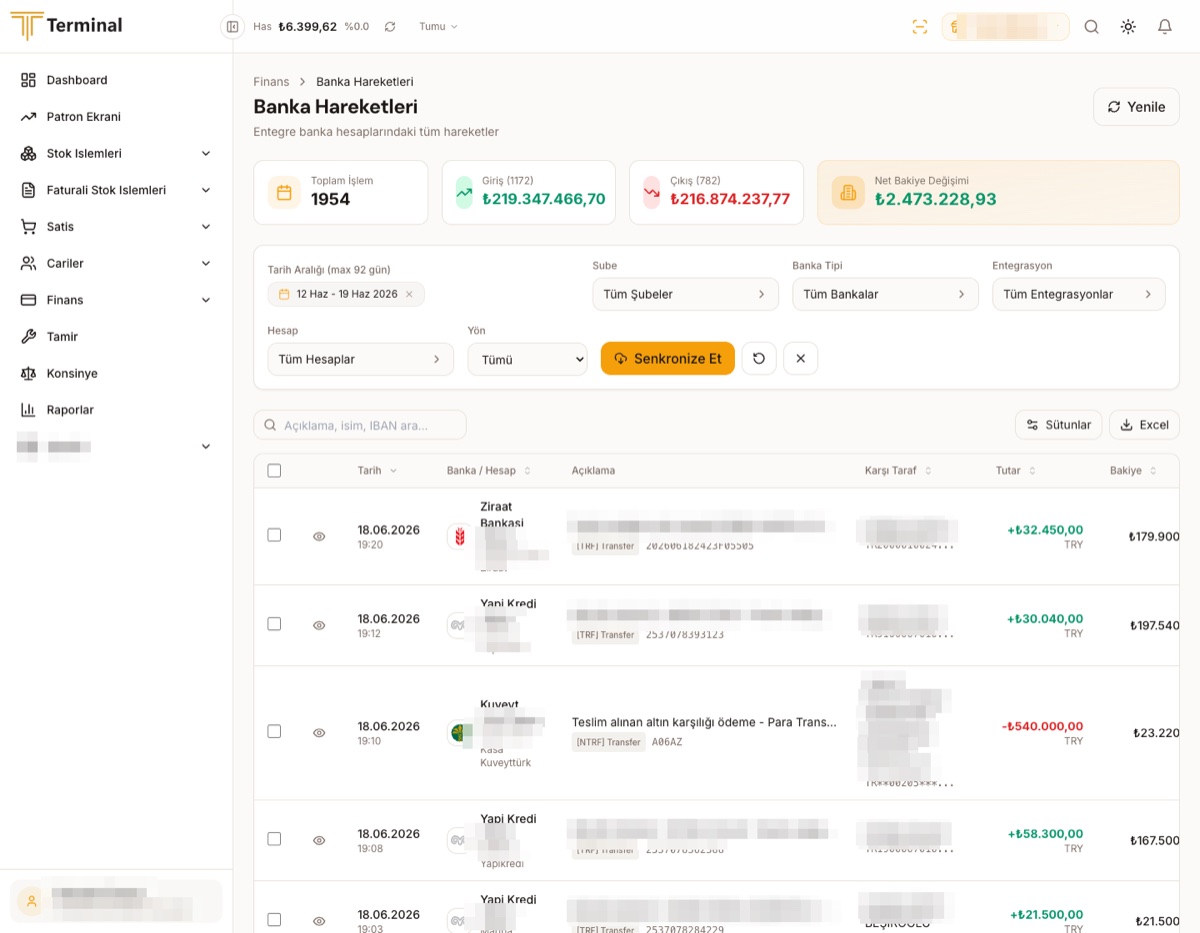The width and height of the screenshot is (1200, 933).
Task: Click the Senkronize Et button
Action: pyautogui.click(x=668, y=359)
